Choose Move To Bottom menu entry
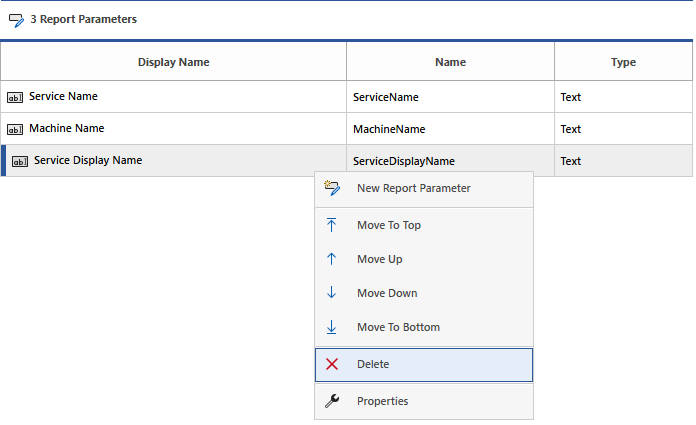This screenshot has height=425, width=696. [398, 327]
